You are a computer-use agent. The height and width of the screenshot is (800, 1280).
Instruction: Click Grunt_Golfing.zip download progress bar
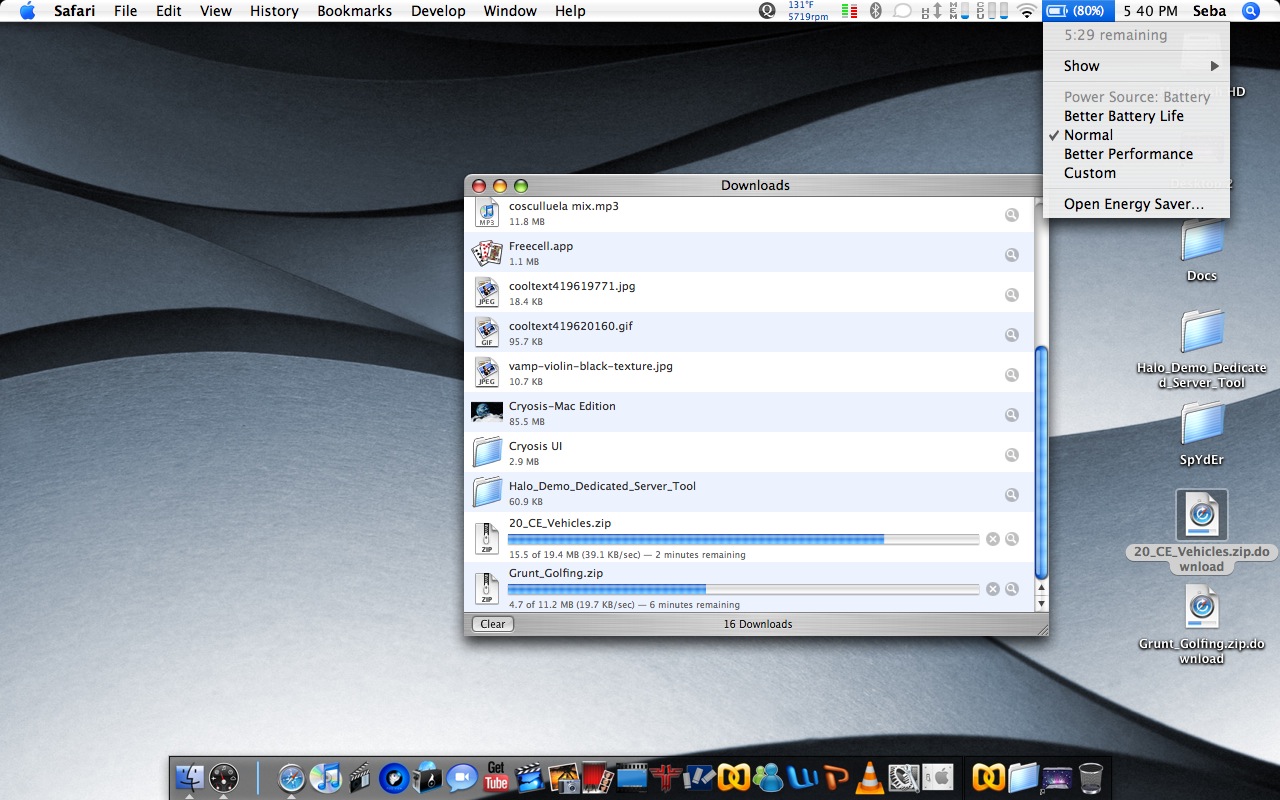click(743, 589)
